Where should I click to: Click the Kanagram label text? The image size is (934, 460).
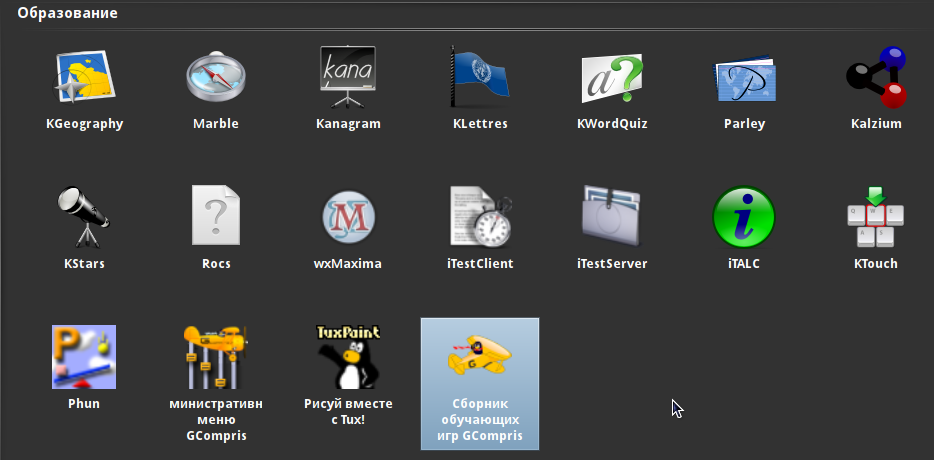click(x=348, y=125)
